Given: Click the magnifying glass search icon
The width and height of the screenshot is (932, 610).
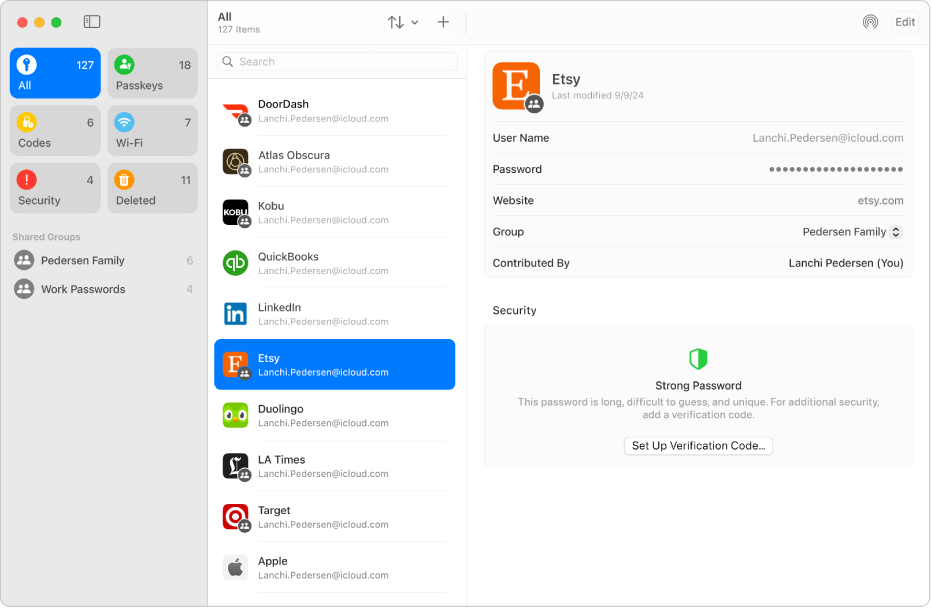Looking at the screenshot, I should click(228, 61).
